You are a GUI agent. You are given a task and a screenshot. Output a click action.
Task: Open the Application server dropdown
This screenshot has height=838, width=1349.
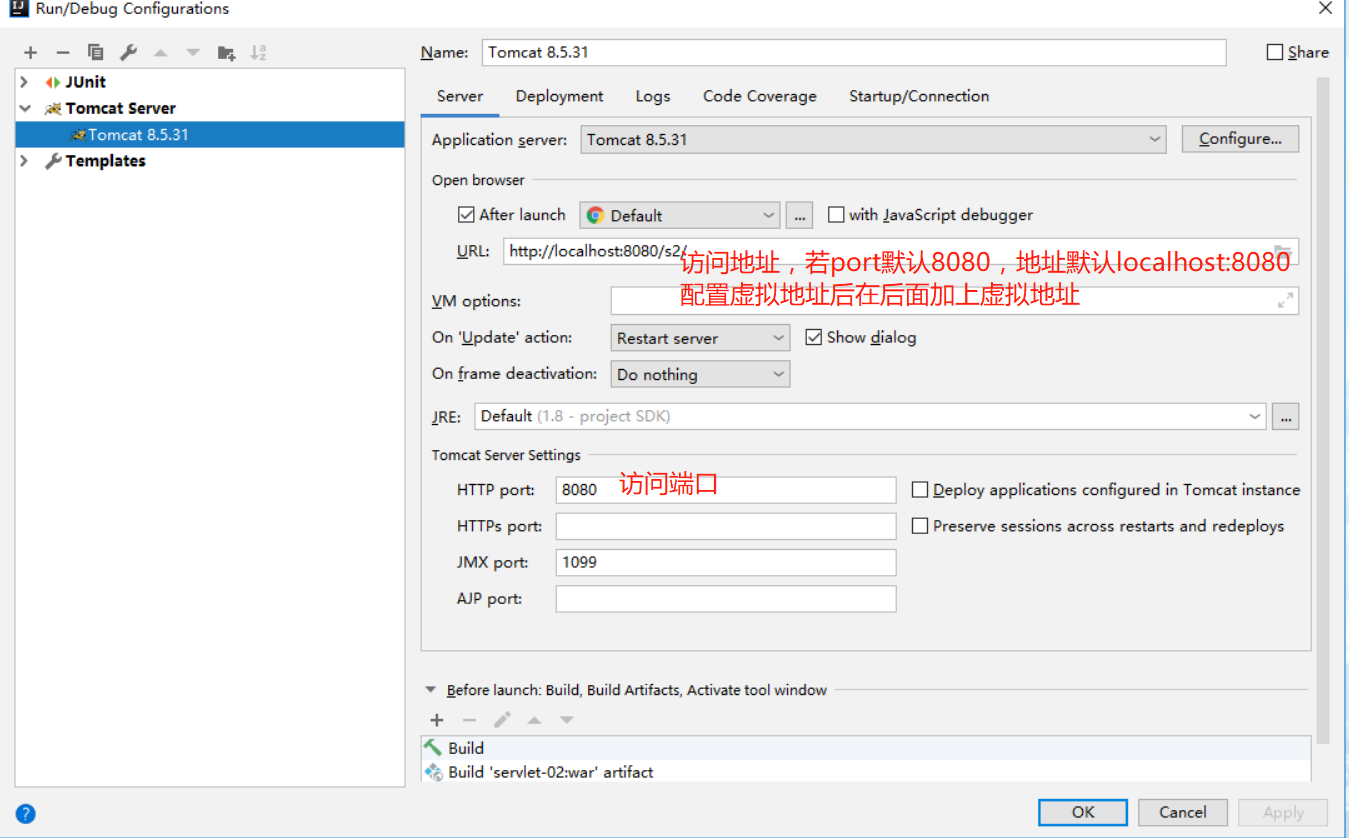coord(1155,139)
